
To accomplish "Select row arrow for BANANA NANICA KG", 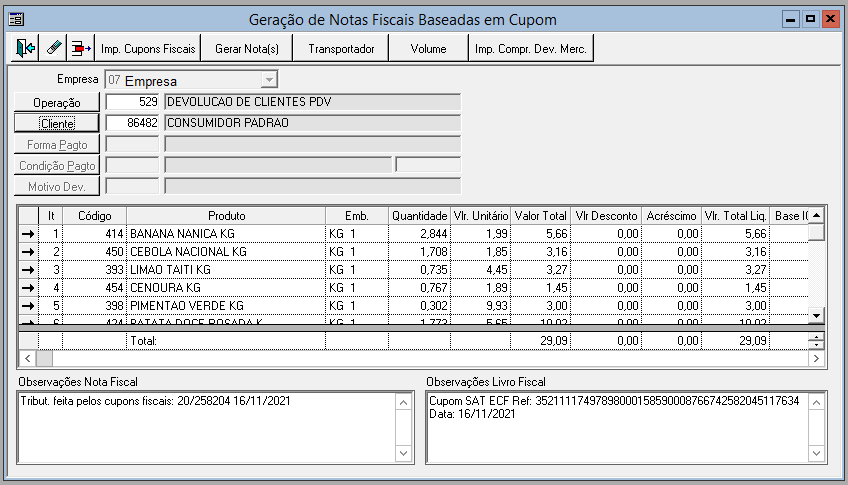I will pos(28,234).
